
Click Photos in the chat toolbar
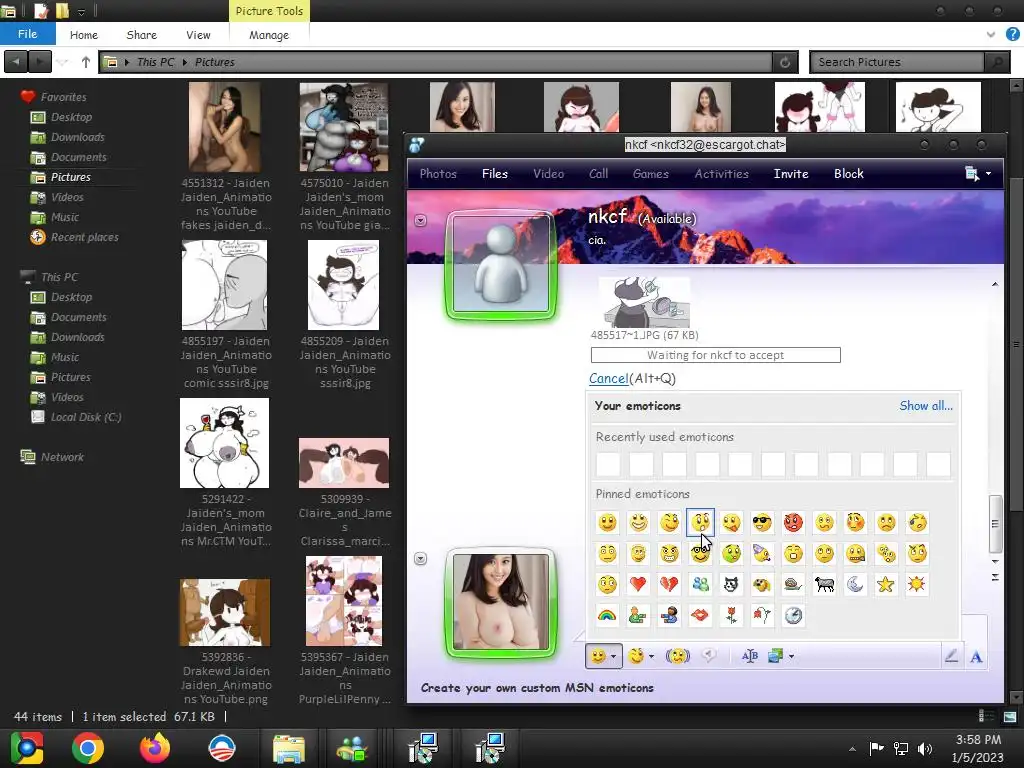438,174
